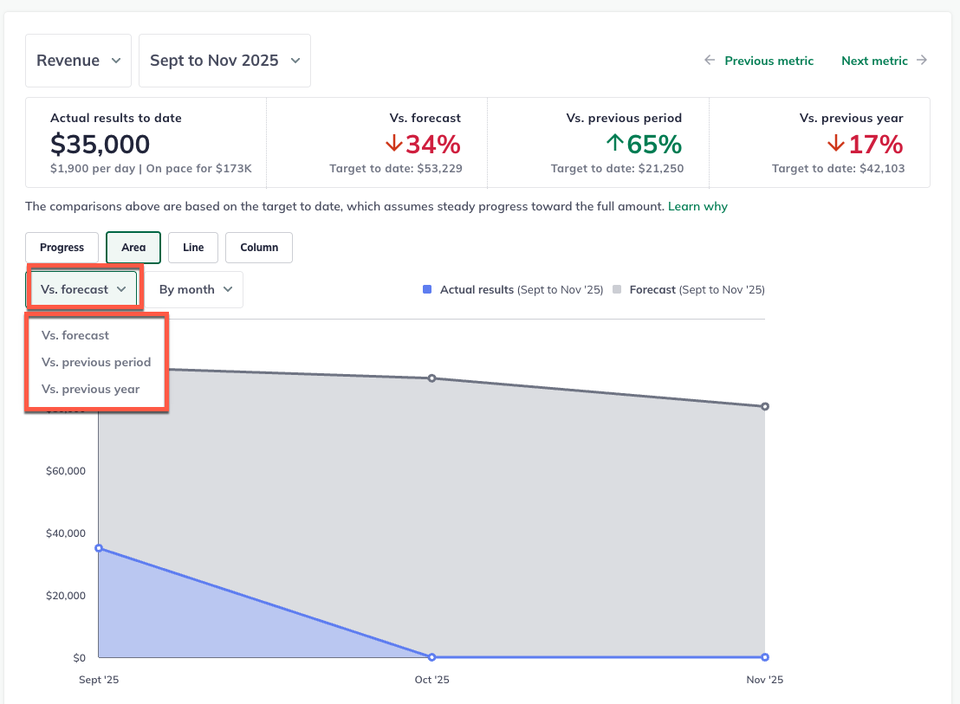The height and width of the screenshot is (704, 960).
Task: Switch to the Progress chart view
Action: click(x=62, y=247)
